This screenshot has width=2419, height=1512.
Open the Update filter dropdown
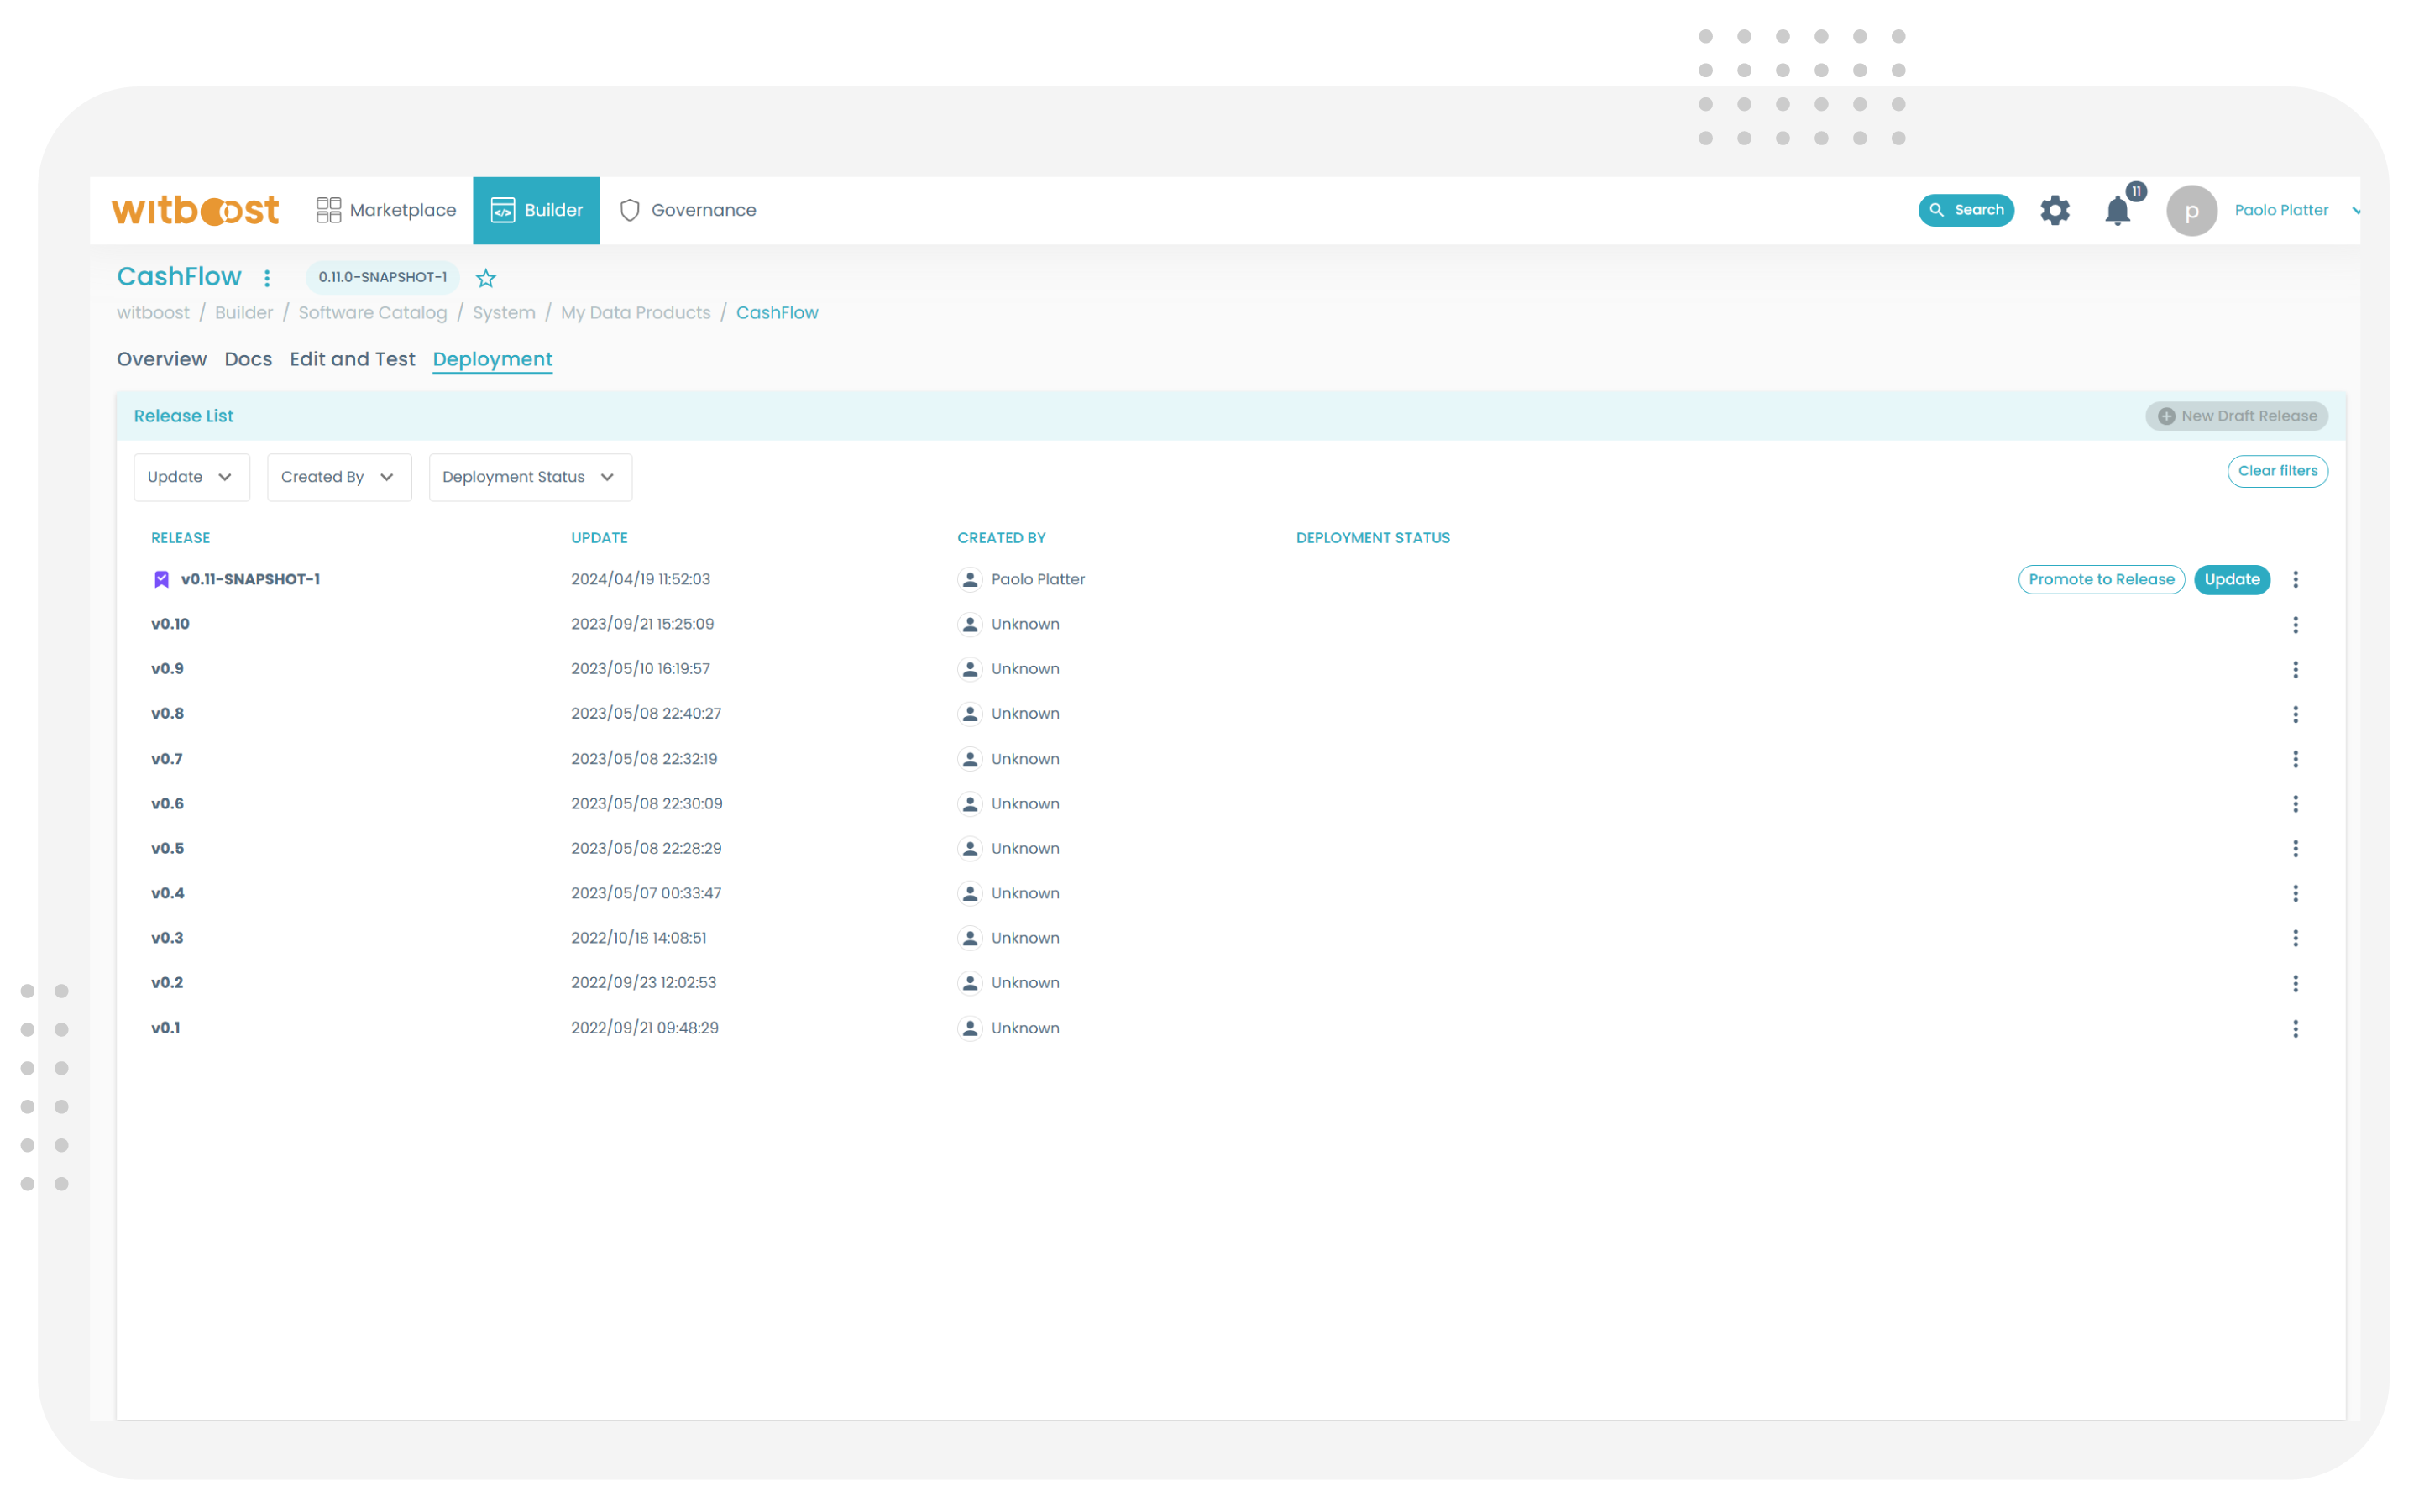pyautogui.click(x=191, y=477)
